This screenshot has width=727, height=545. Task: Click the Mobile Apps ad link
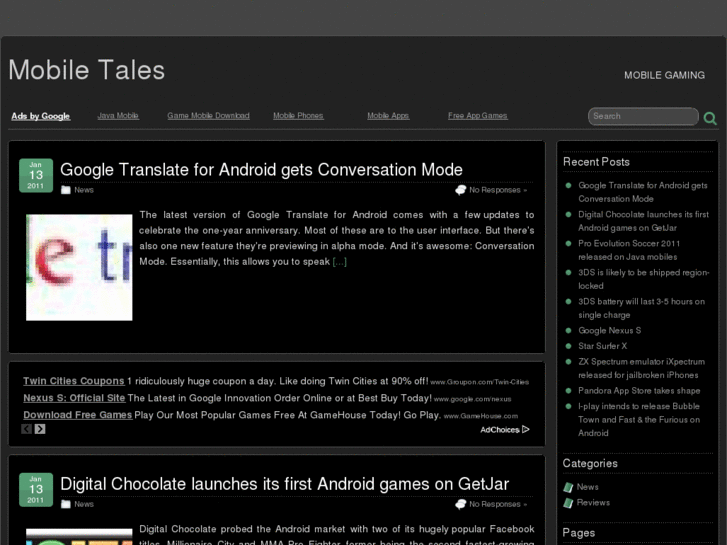(388, 115)
